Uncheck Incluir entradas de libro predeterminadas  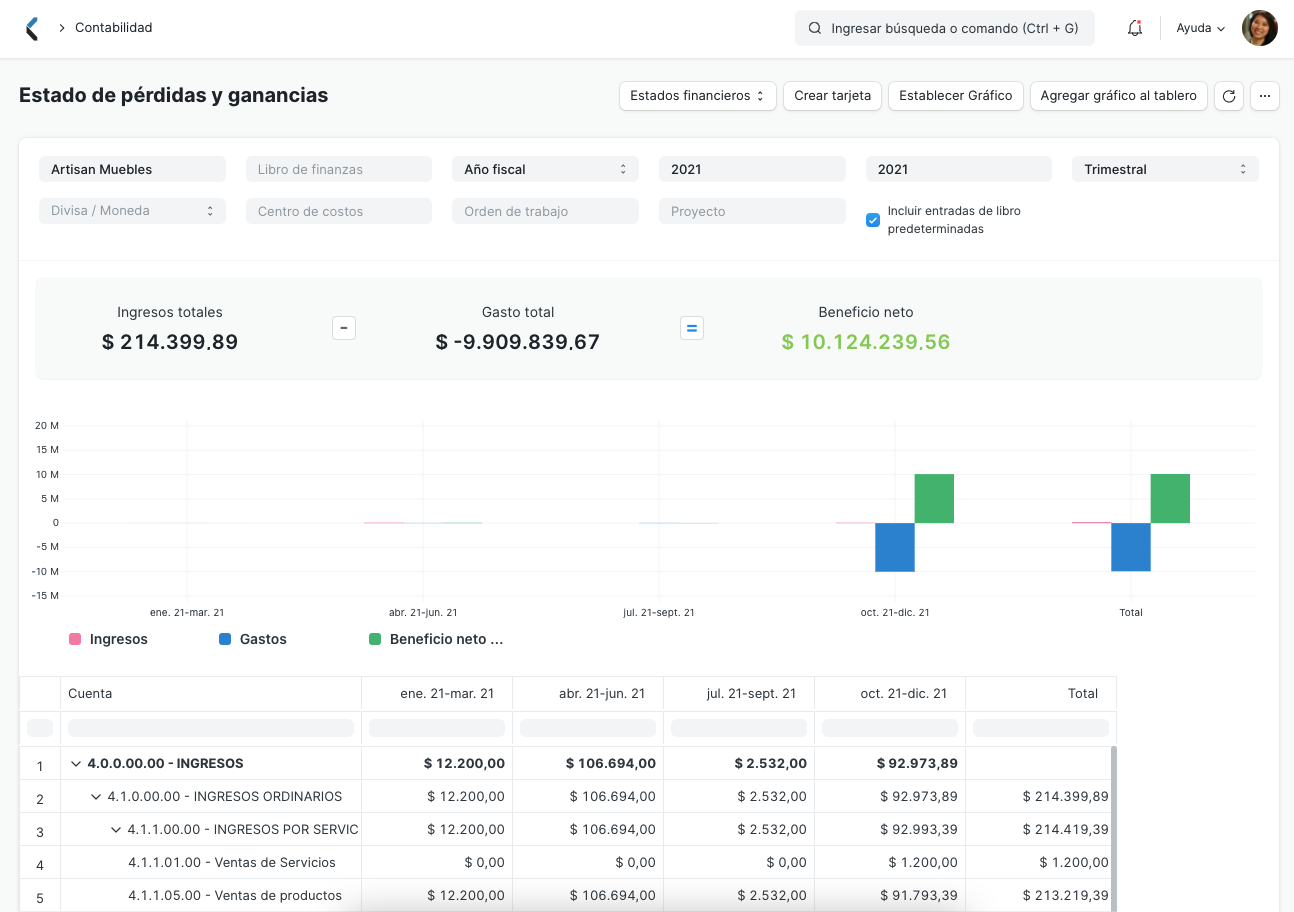pos(872,219)
